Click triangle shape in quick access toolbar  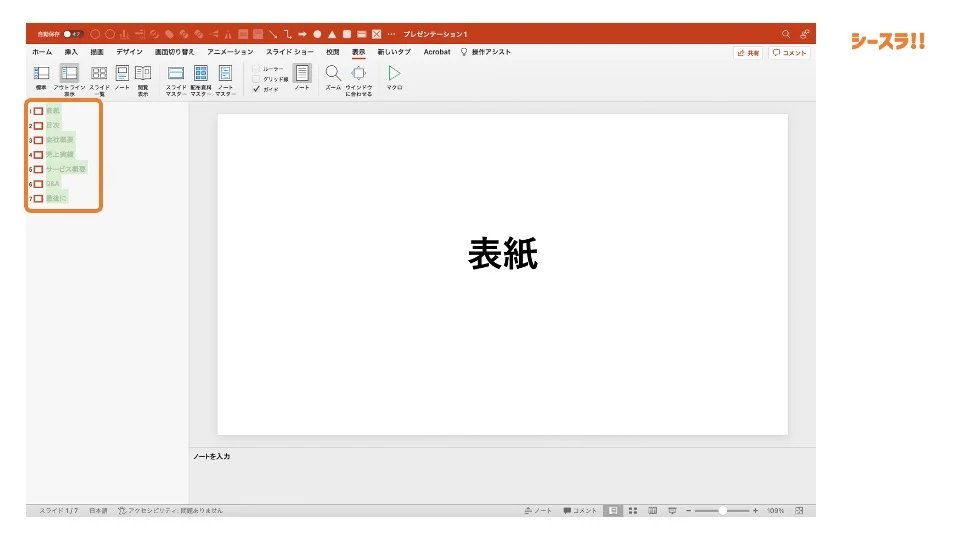(x=332, y=34)
